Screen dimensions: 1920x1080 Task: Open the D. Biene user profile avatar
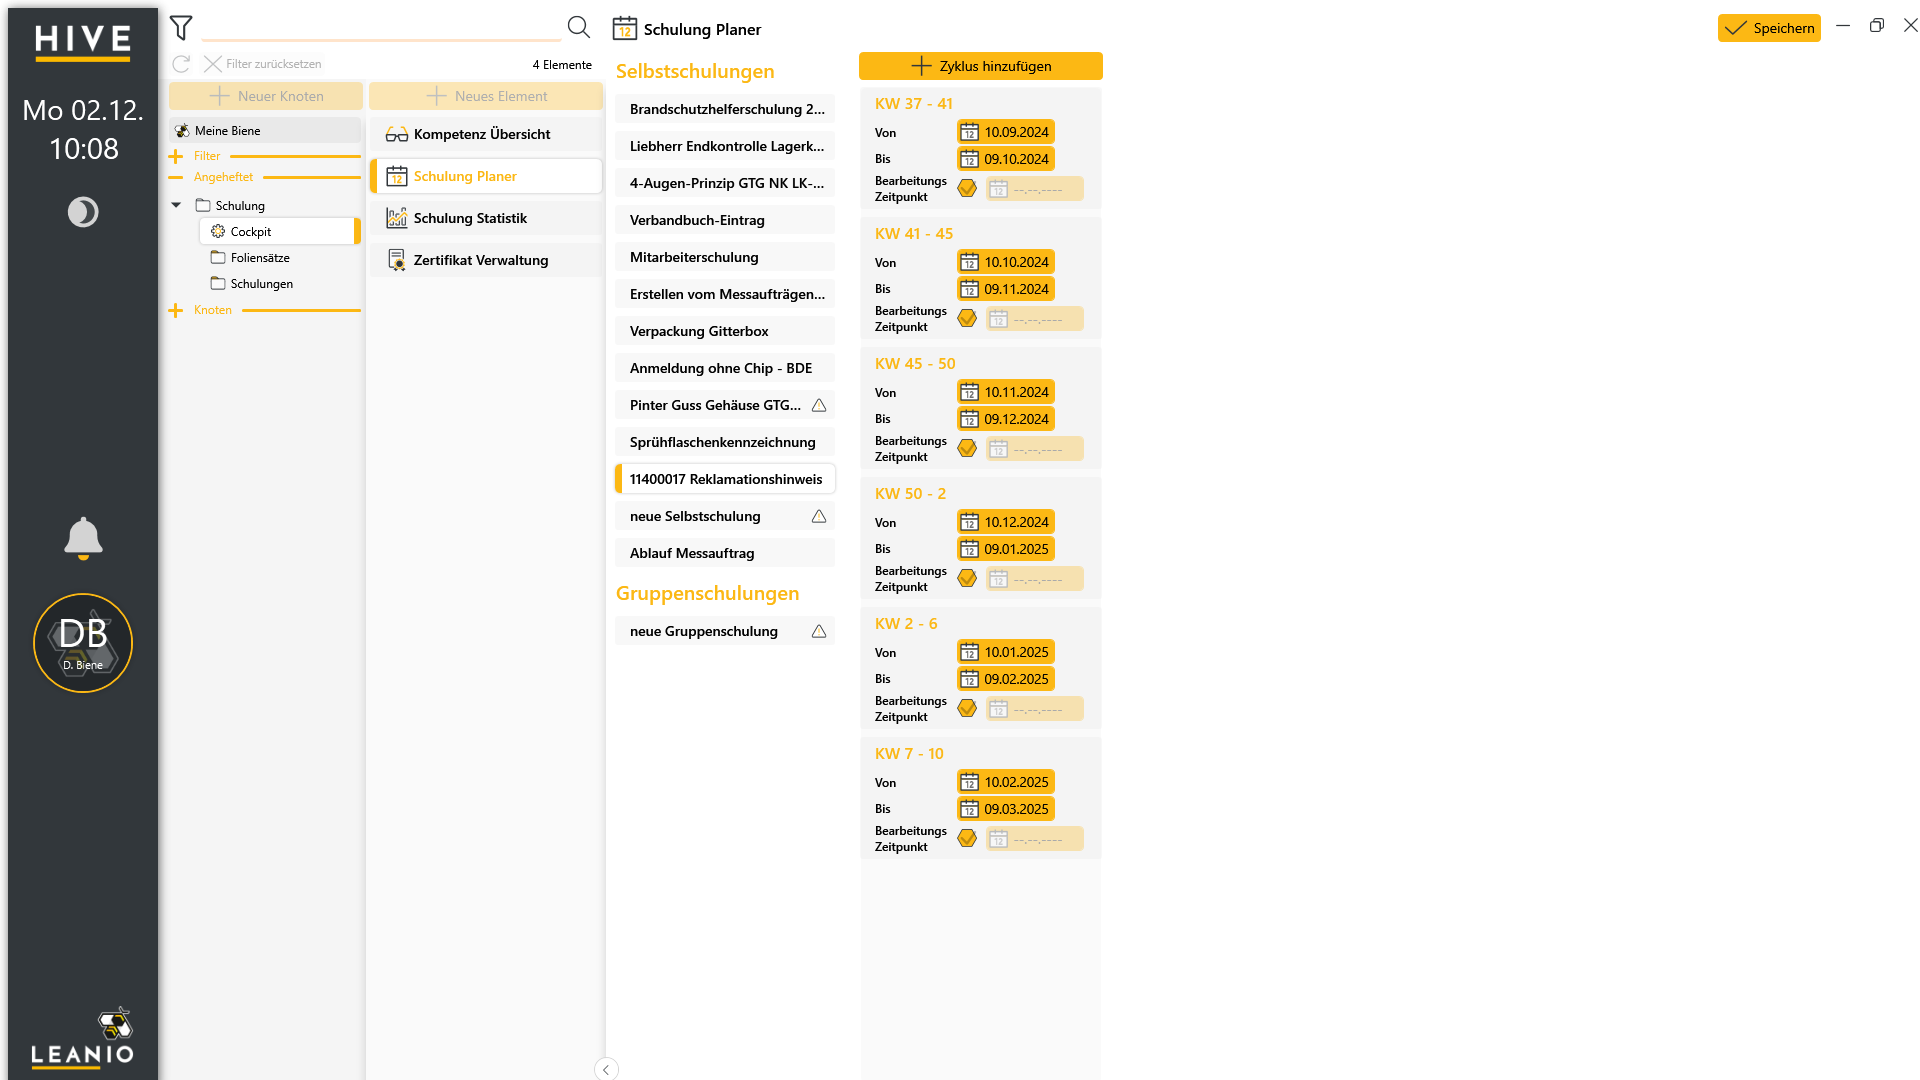[x=83, y=643]
